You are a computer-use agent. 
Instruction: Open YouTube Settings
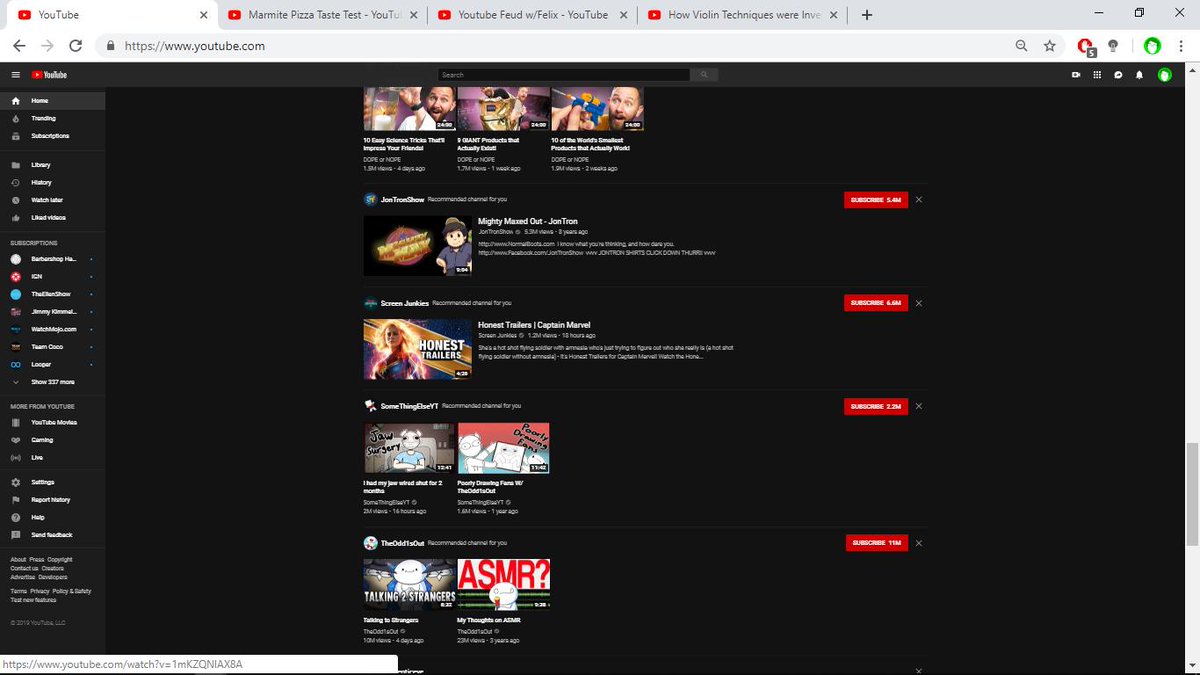click(52, 482)
